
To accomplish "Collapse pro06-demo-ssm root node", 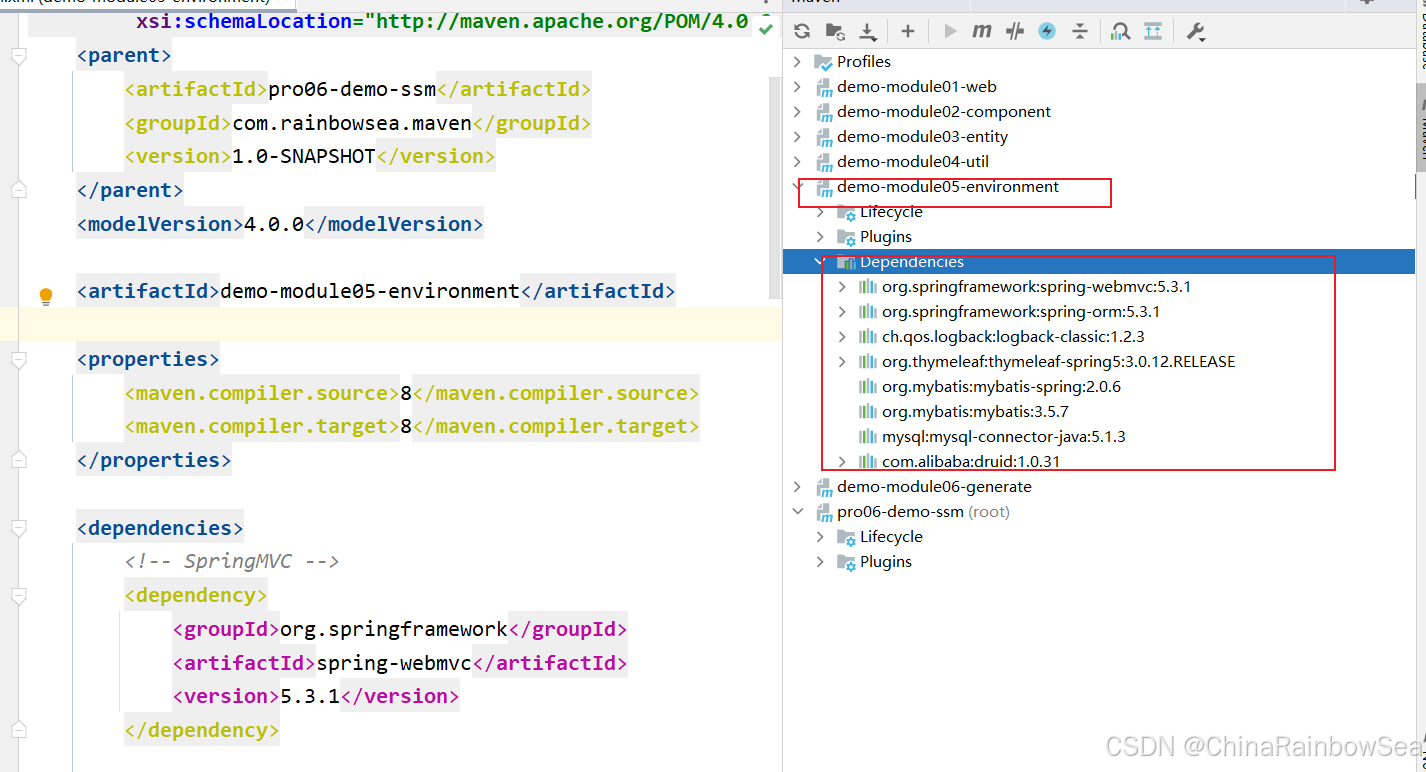I will pyautogui.click(x=797, y=512).
